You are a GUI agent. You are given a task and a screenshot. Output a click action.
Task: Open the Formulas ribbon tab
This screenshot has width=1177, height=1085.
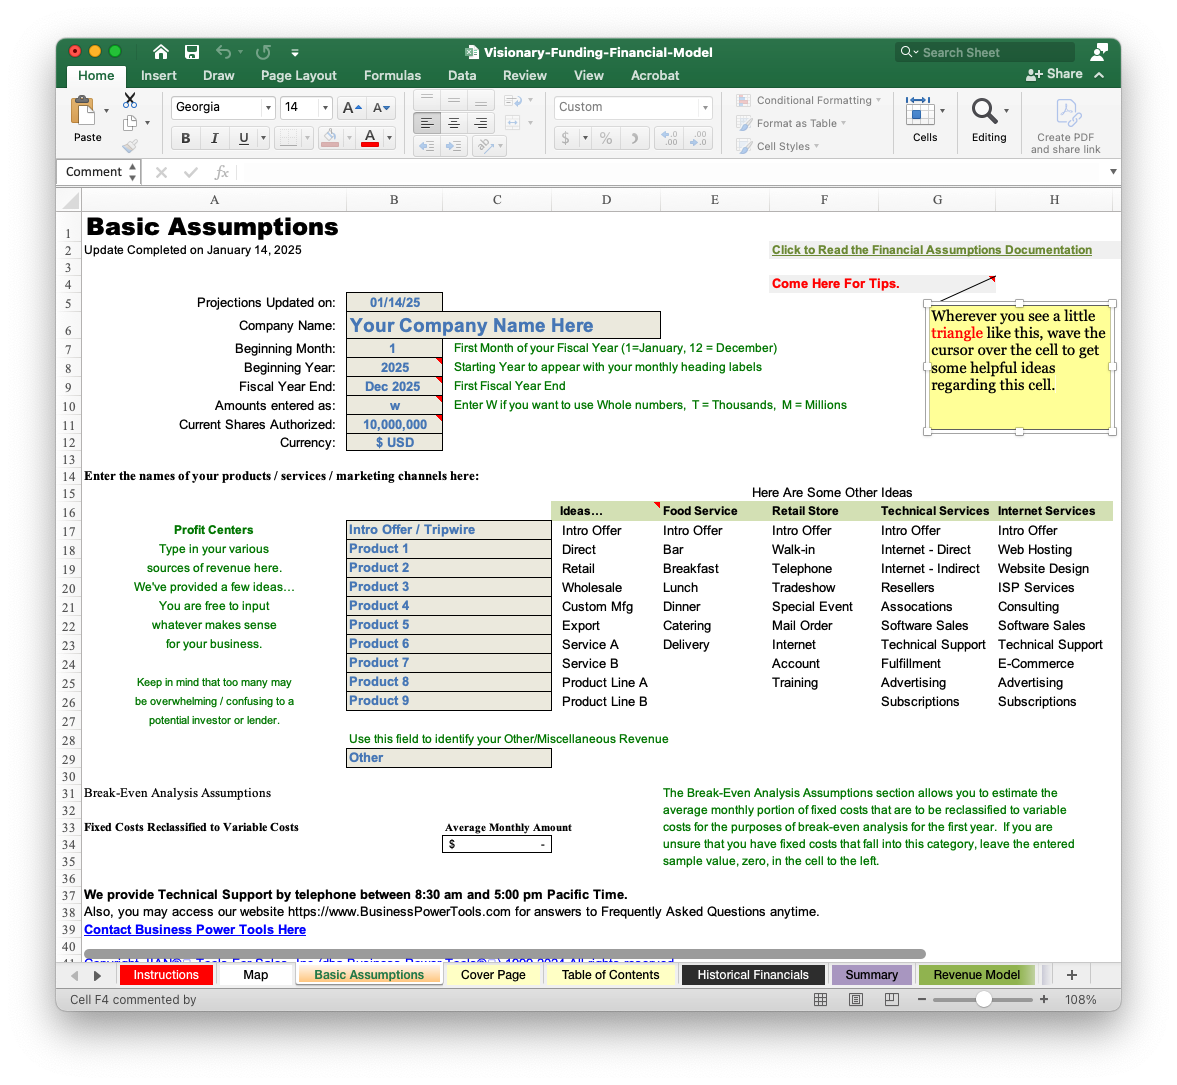392,75
